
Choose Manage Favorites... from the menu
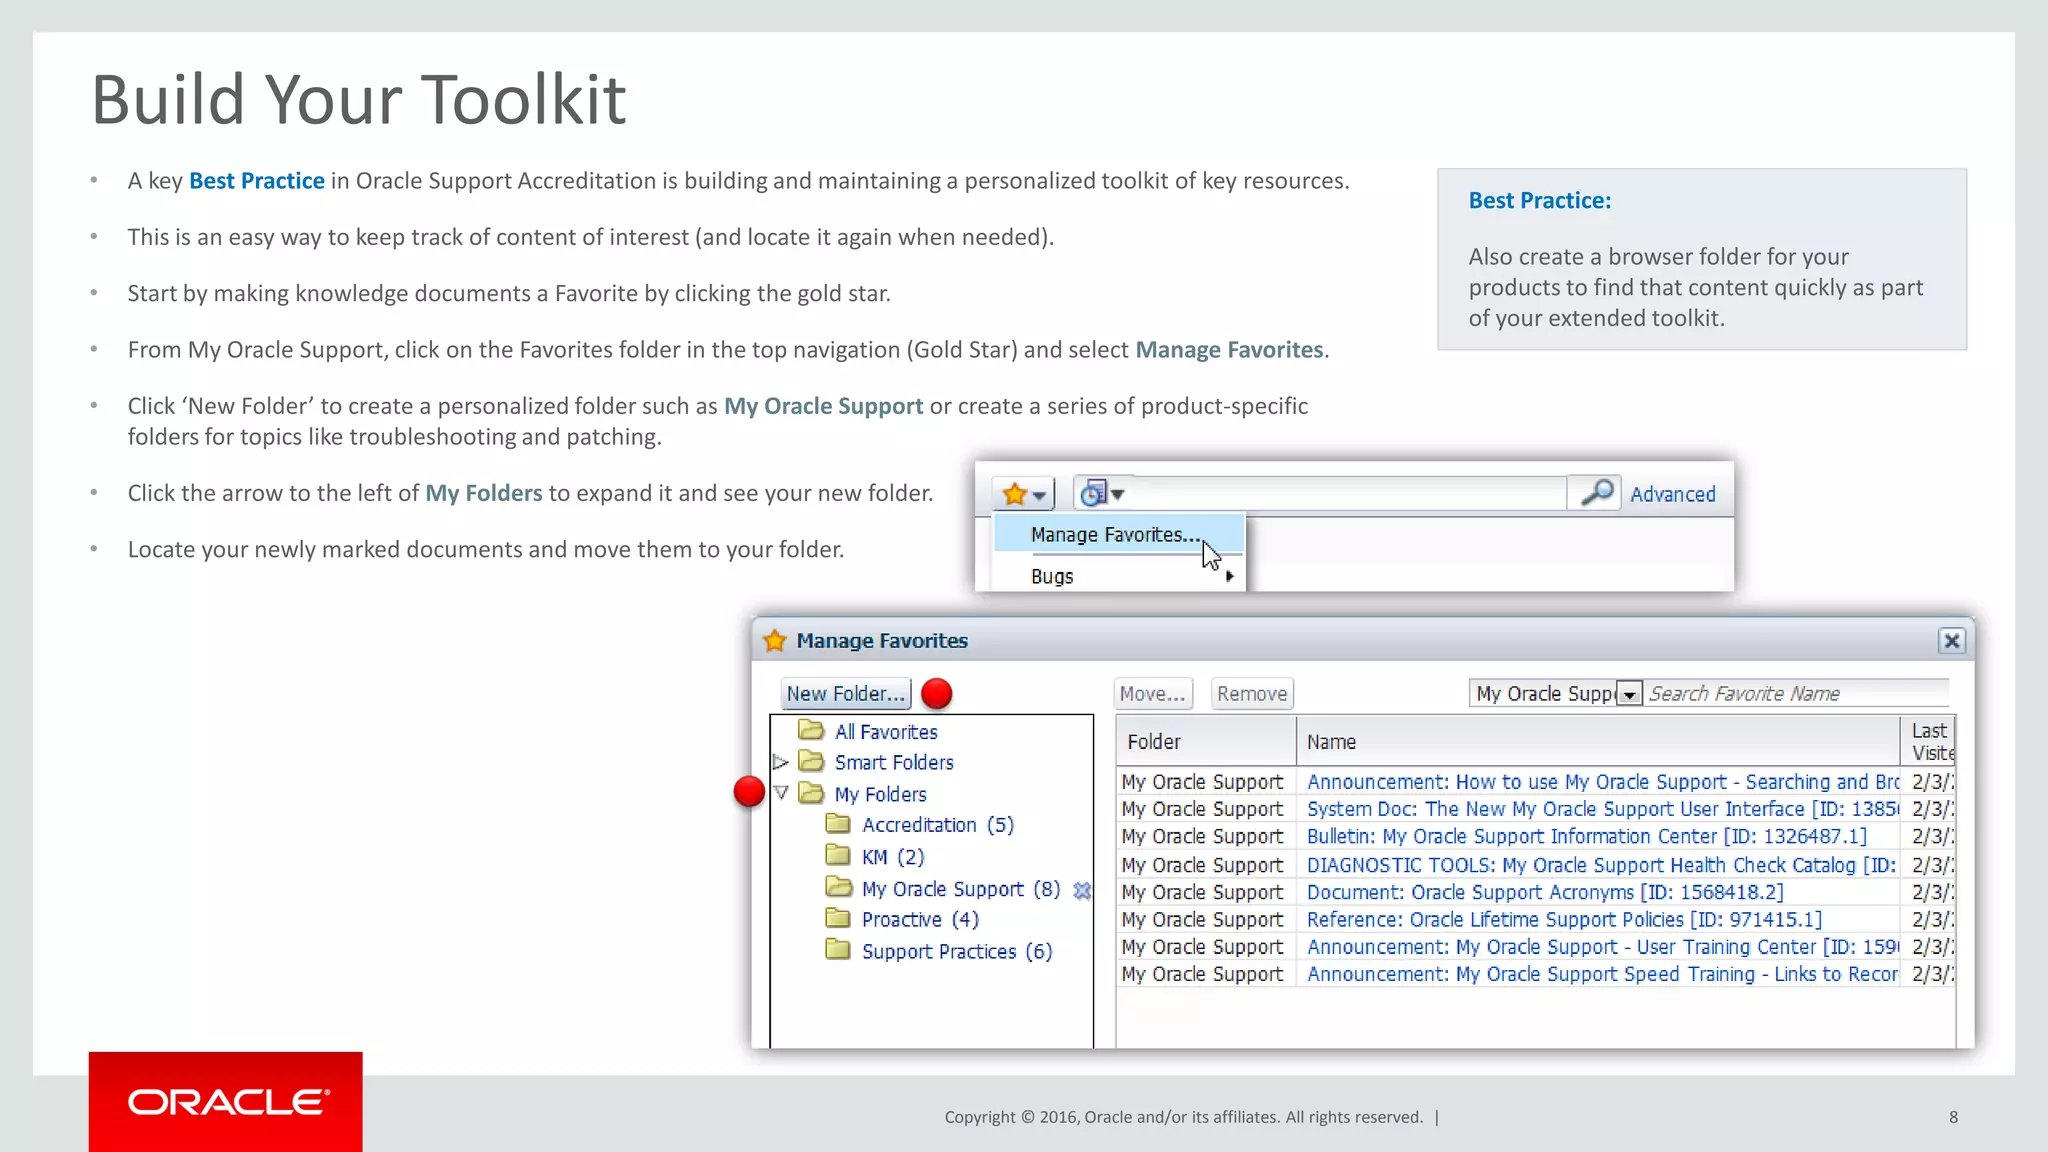1119,535
